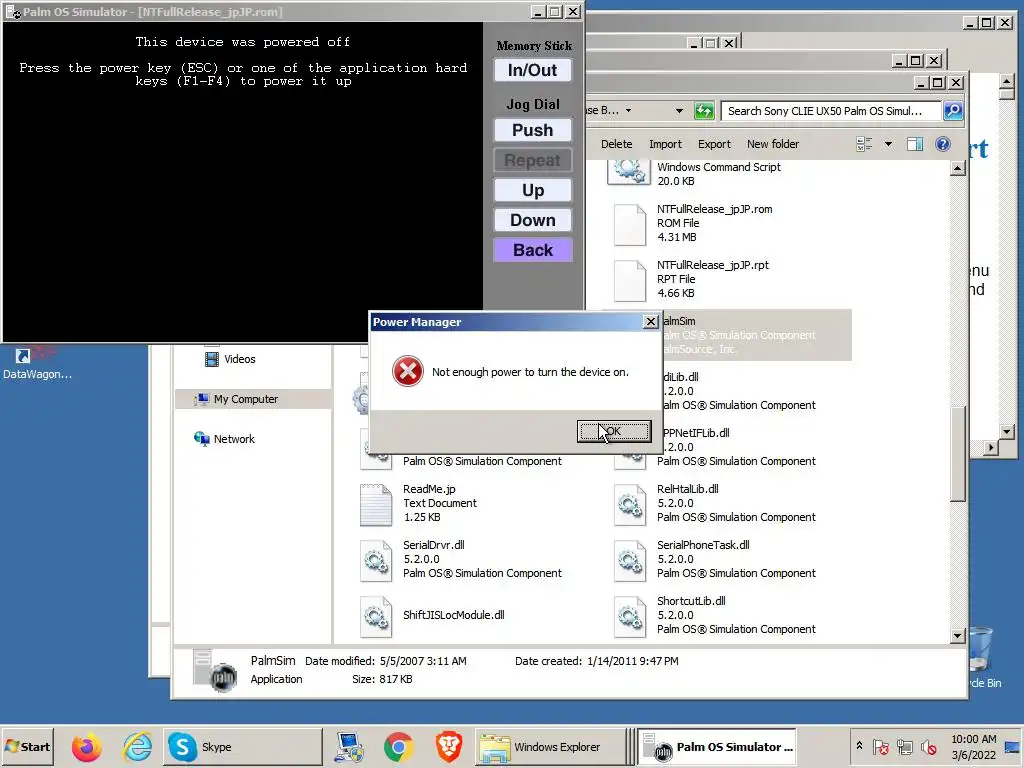This screenshot has height=768, width=1024.
Task: Open the DataWagon desktop shortcut
Action: pos(37,363)
